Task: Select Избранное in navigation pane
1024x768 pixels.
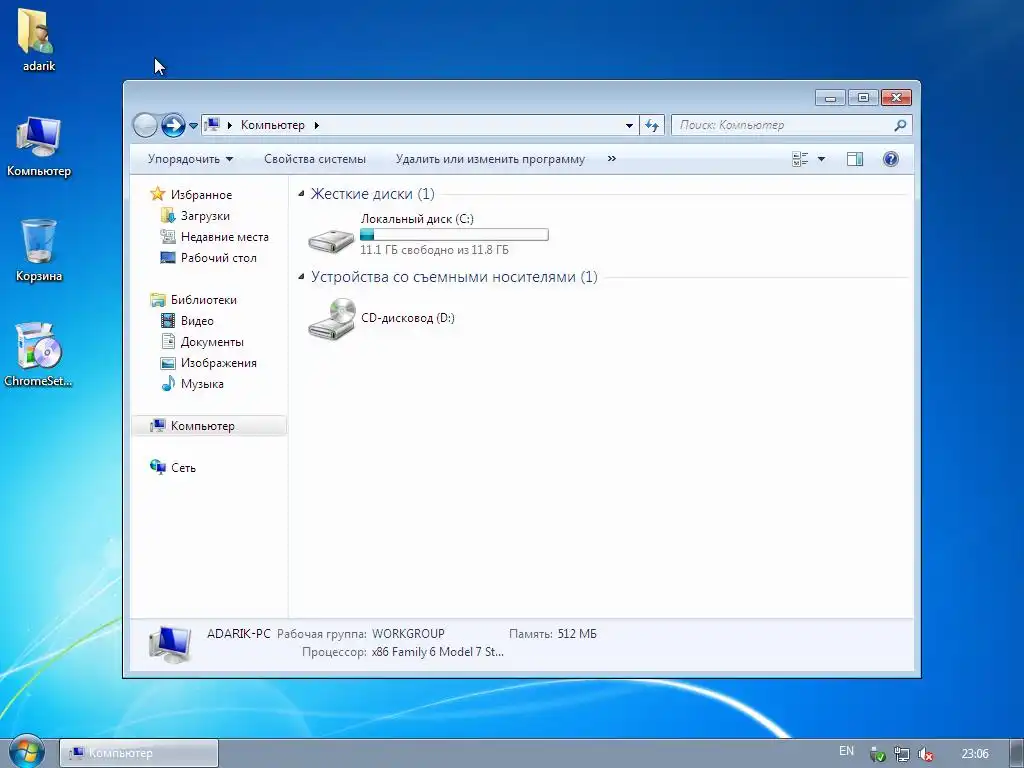Action: [x=201, y=195]
